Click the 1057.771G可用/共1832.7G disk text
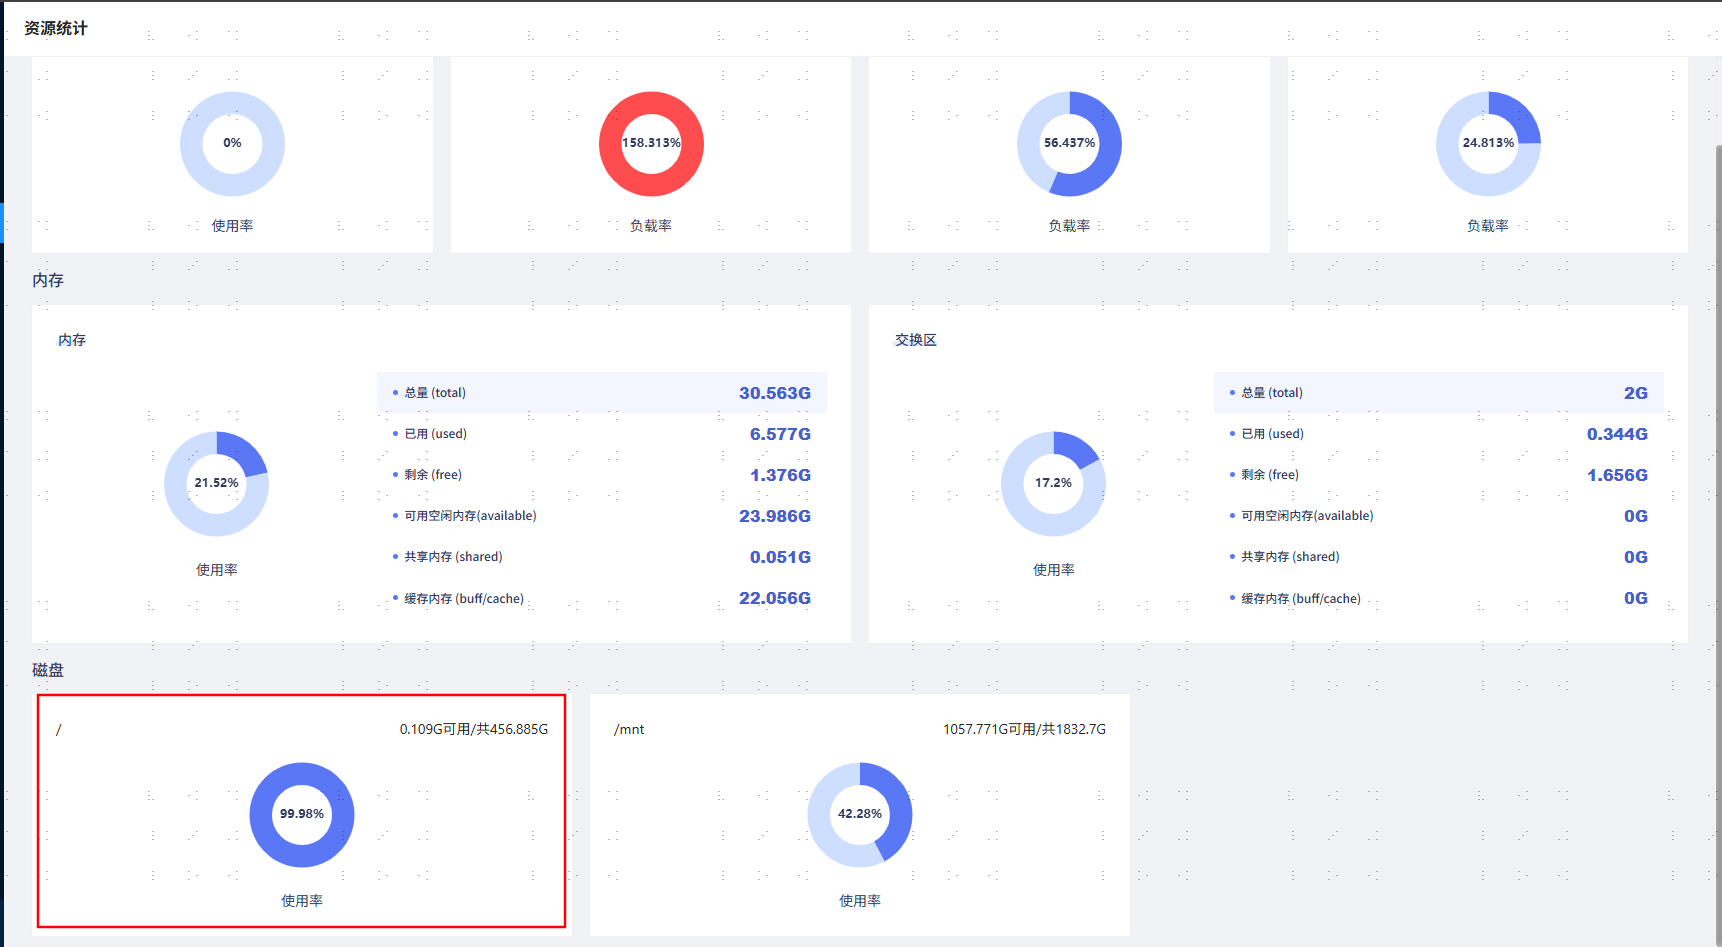This screenshot has height=947, width=1722. 1024,729
